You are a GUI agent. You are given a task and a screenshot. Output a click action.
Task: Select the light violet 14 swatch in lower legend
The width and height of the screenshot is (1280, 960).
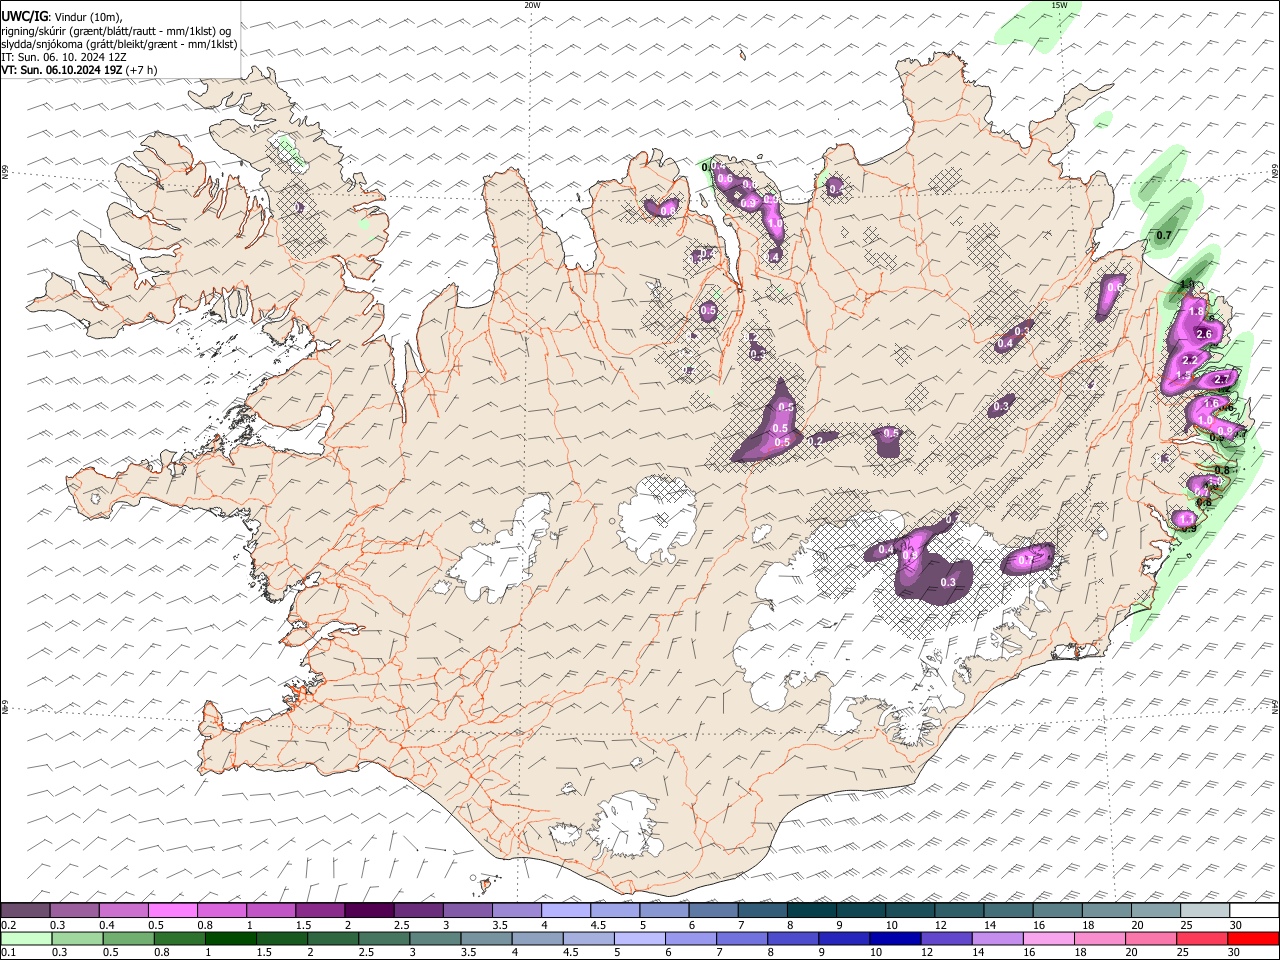click(x=998, y=938)
